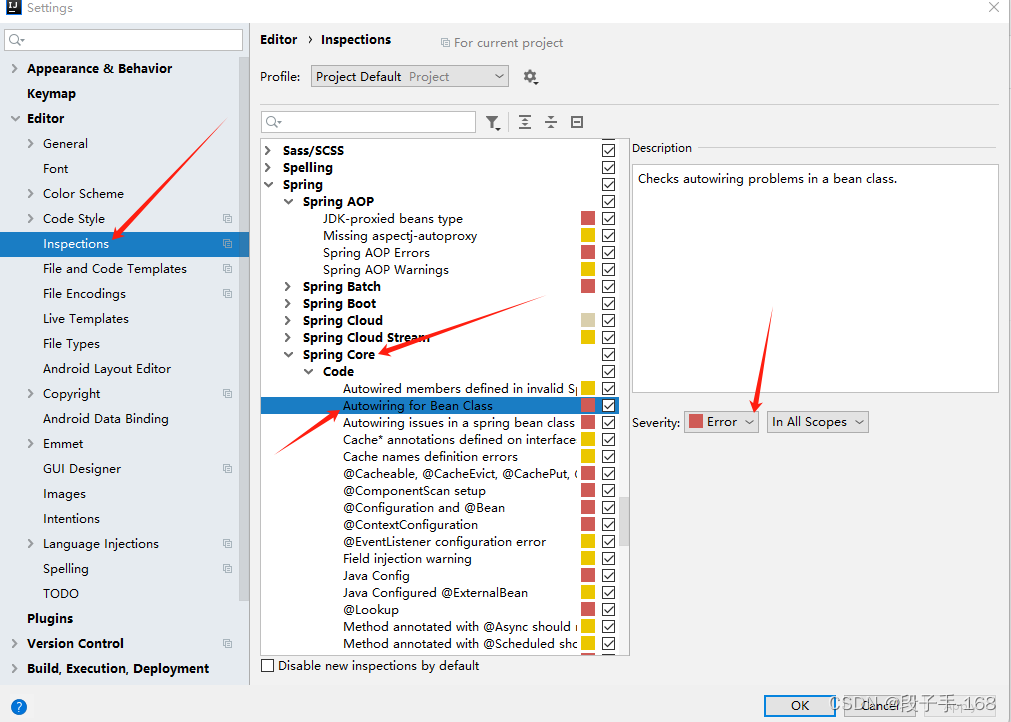Click the OK button
The width and height of the screenshot is (1011, 722).
800,705
